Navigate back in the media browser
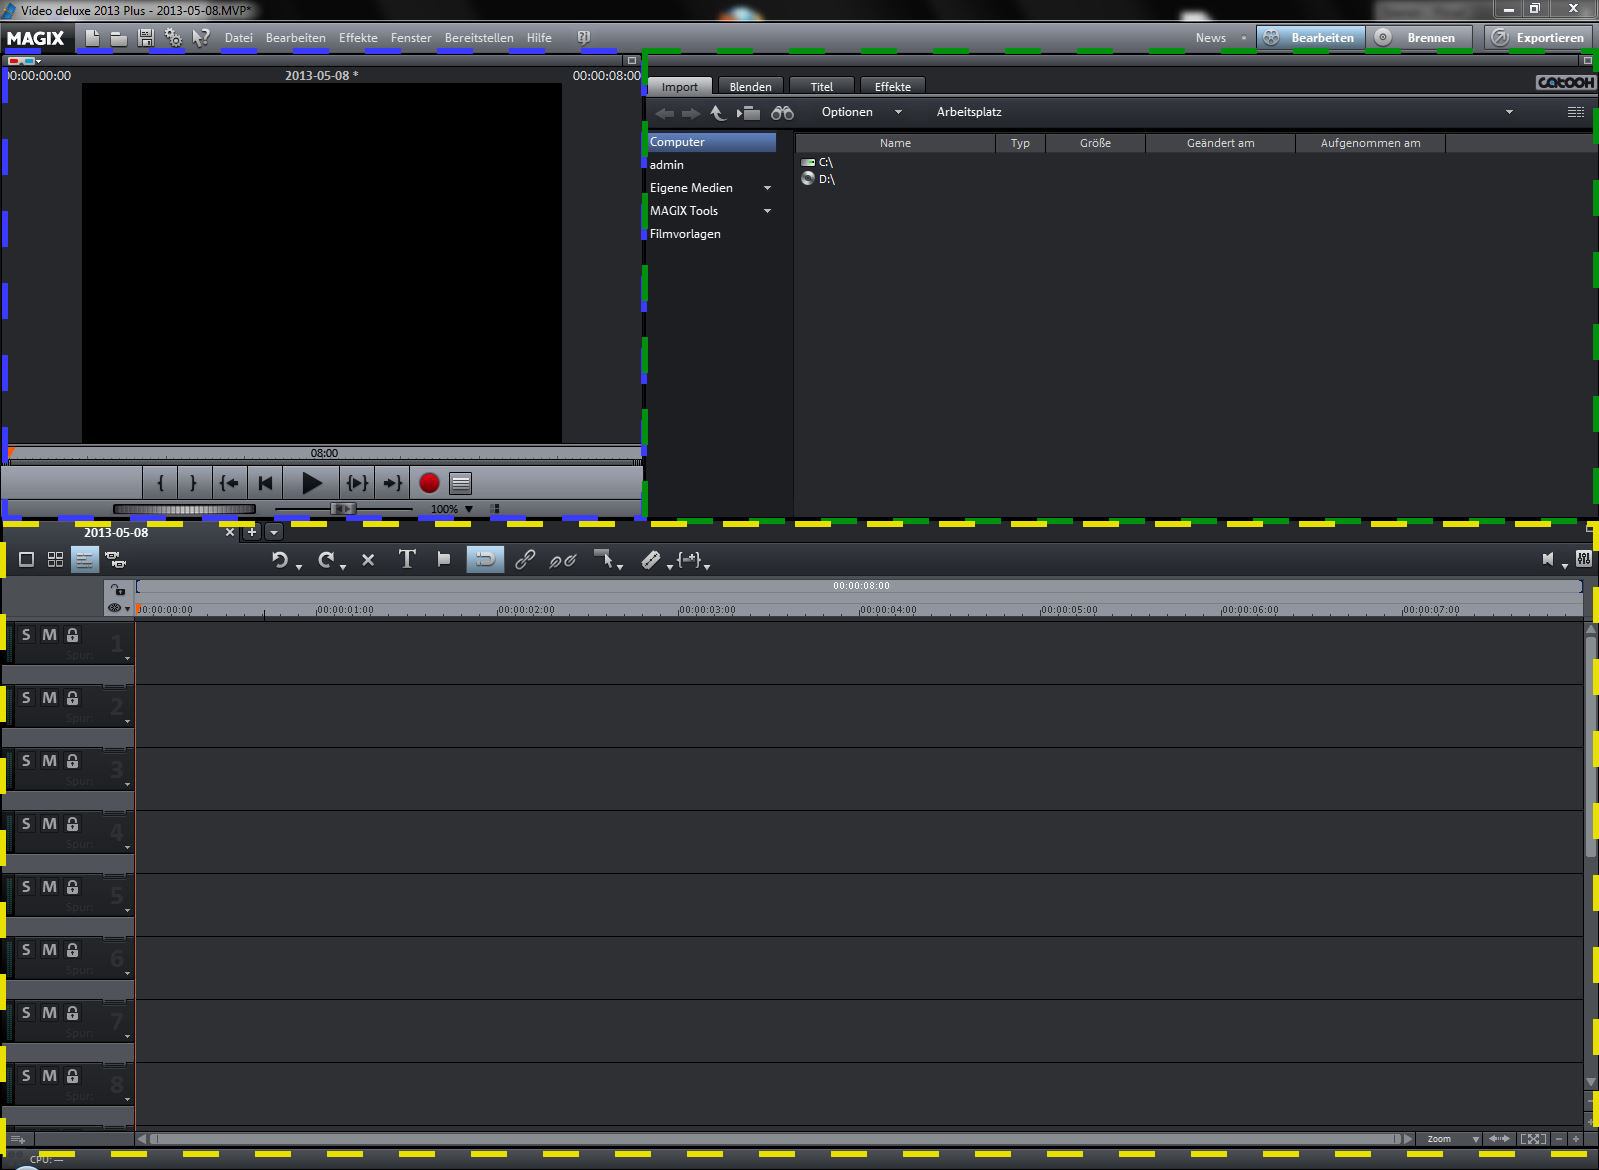Viewport: 1599px width, 1170px height. pos(665,113)
